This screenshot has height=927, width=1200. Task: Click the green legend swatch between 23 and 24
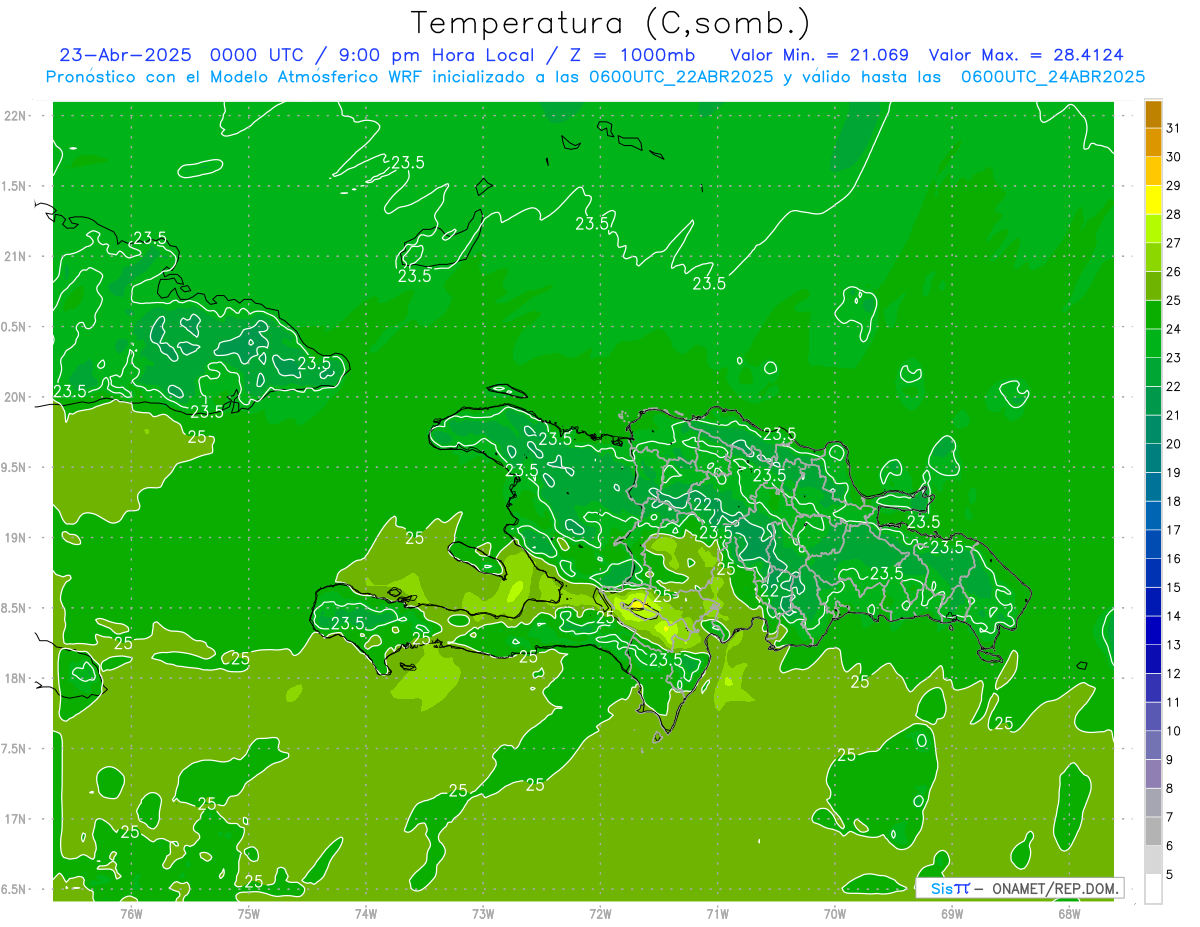[x=1153, y=343]
